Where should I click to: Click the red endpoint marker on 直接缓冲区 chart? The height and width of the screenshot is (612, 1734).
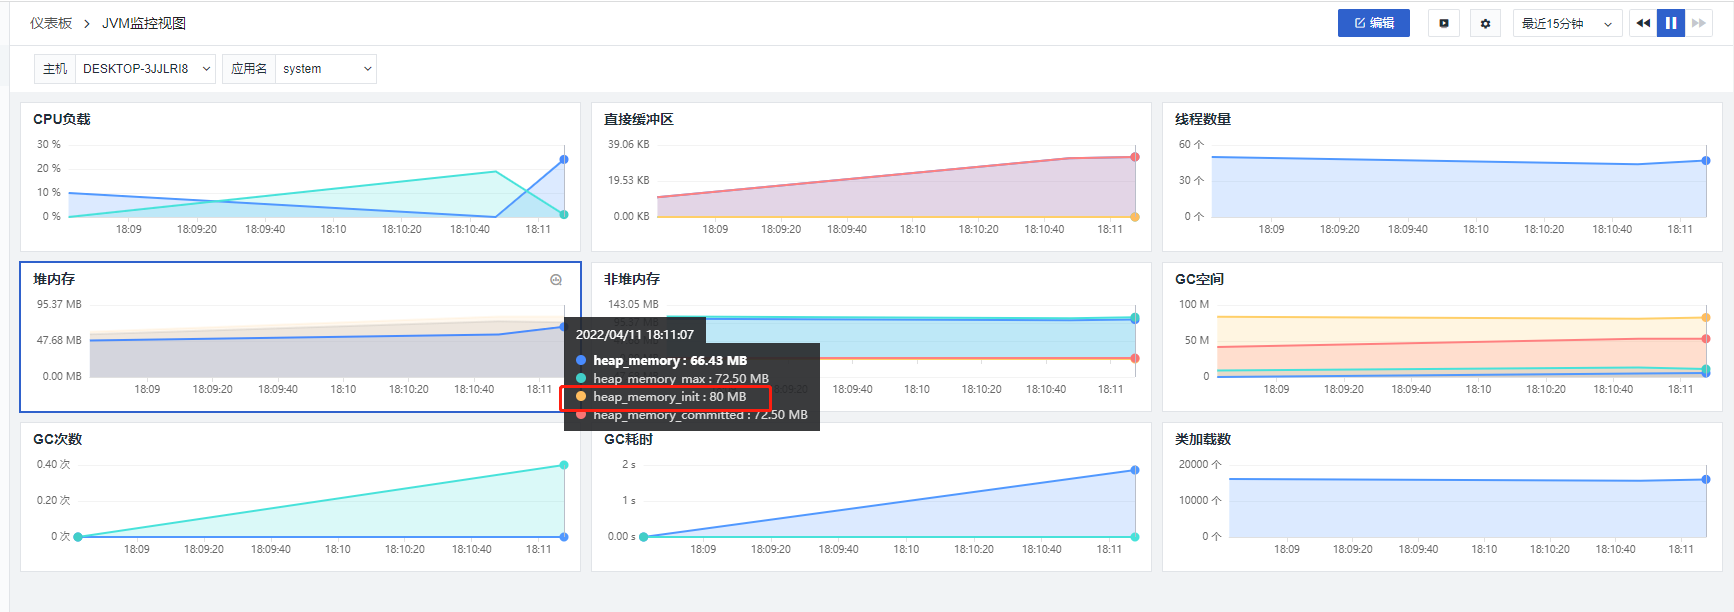pyautogui.click(x=1135, y=157)
